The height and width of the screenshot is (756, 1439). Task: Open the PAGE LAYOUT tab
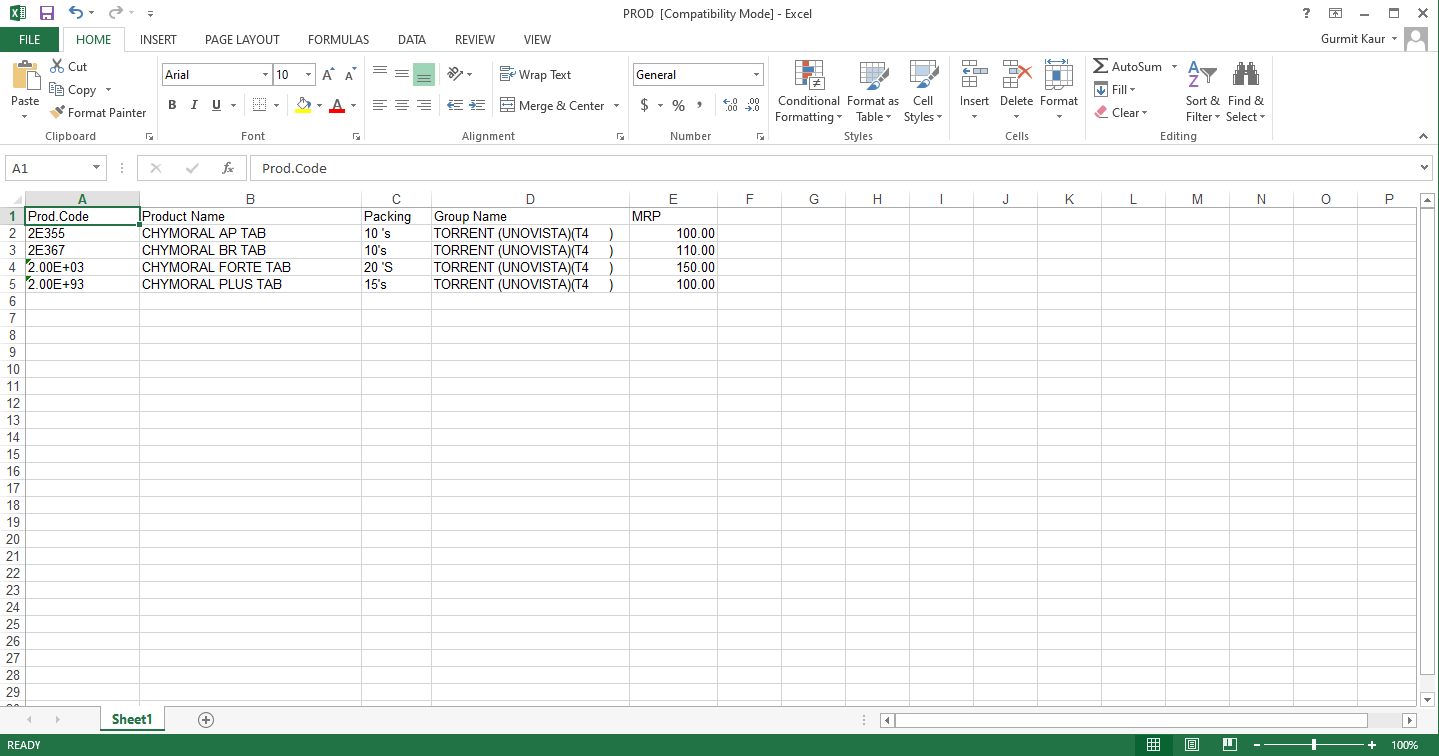click(242, 40)
